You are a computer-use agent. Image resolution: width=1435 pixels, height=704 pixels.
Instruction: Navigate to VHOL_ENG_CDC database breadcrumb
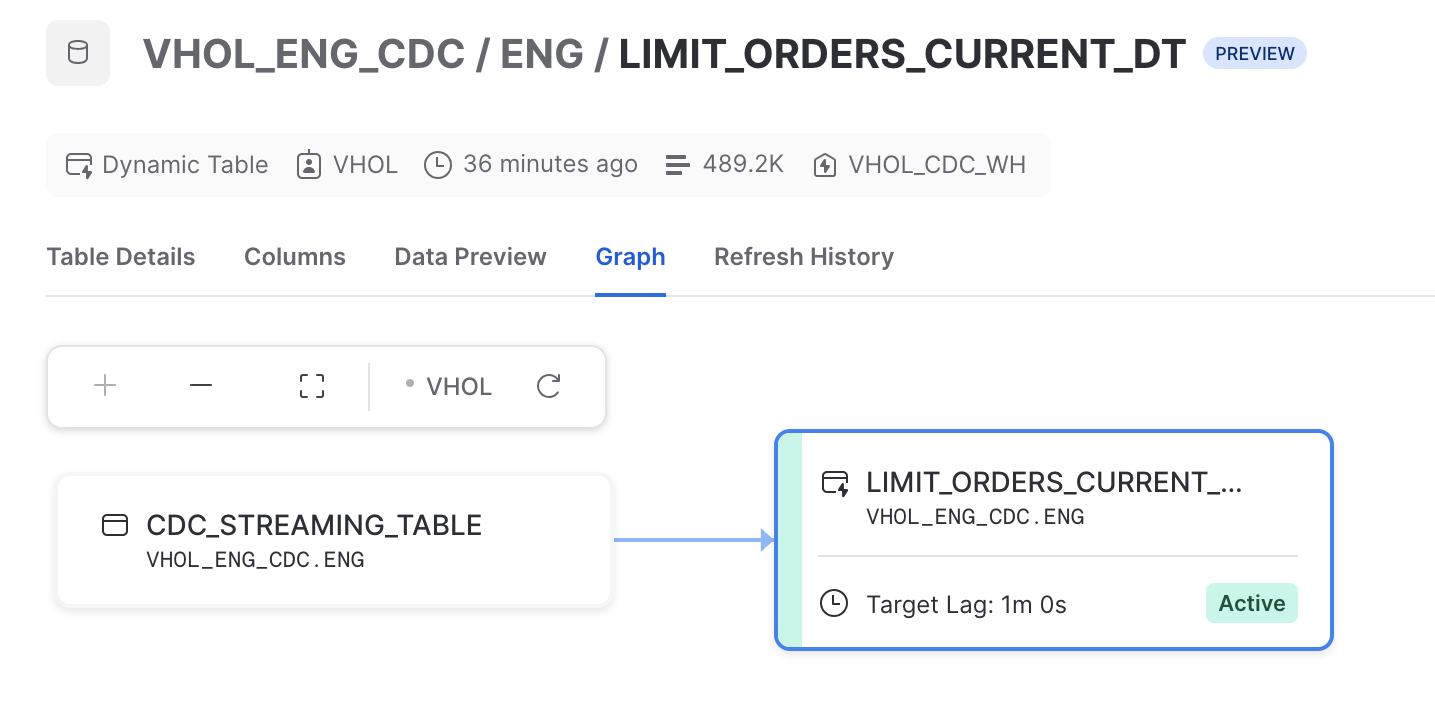303,54
